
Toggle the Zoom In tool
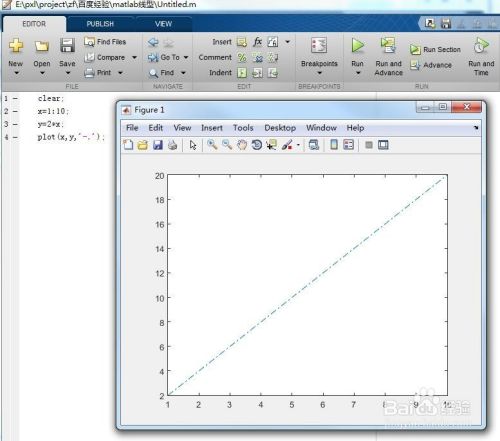212,145
